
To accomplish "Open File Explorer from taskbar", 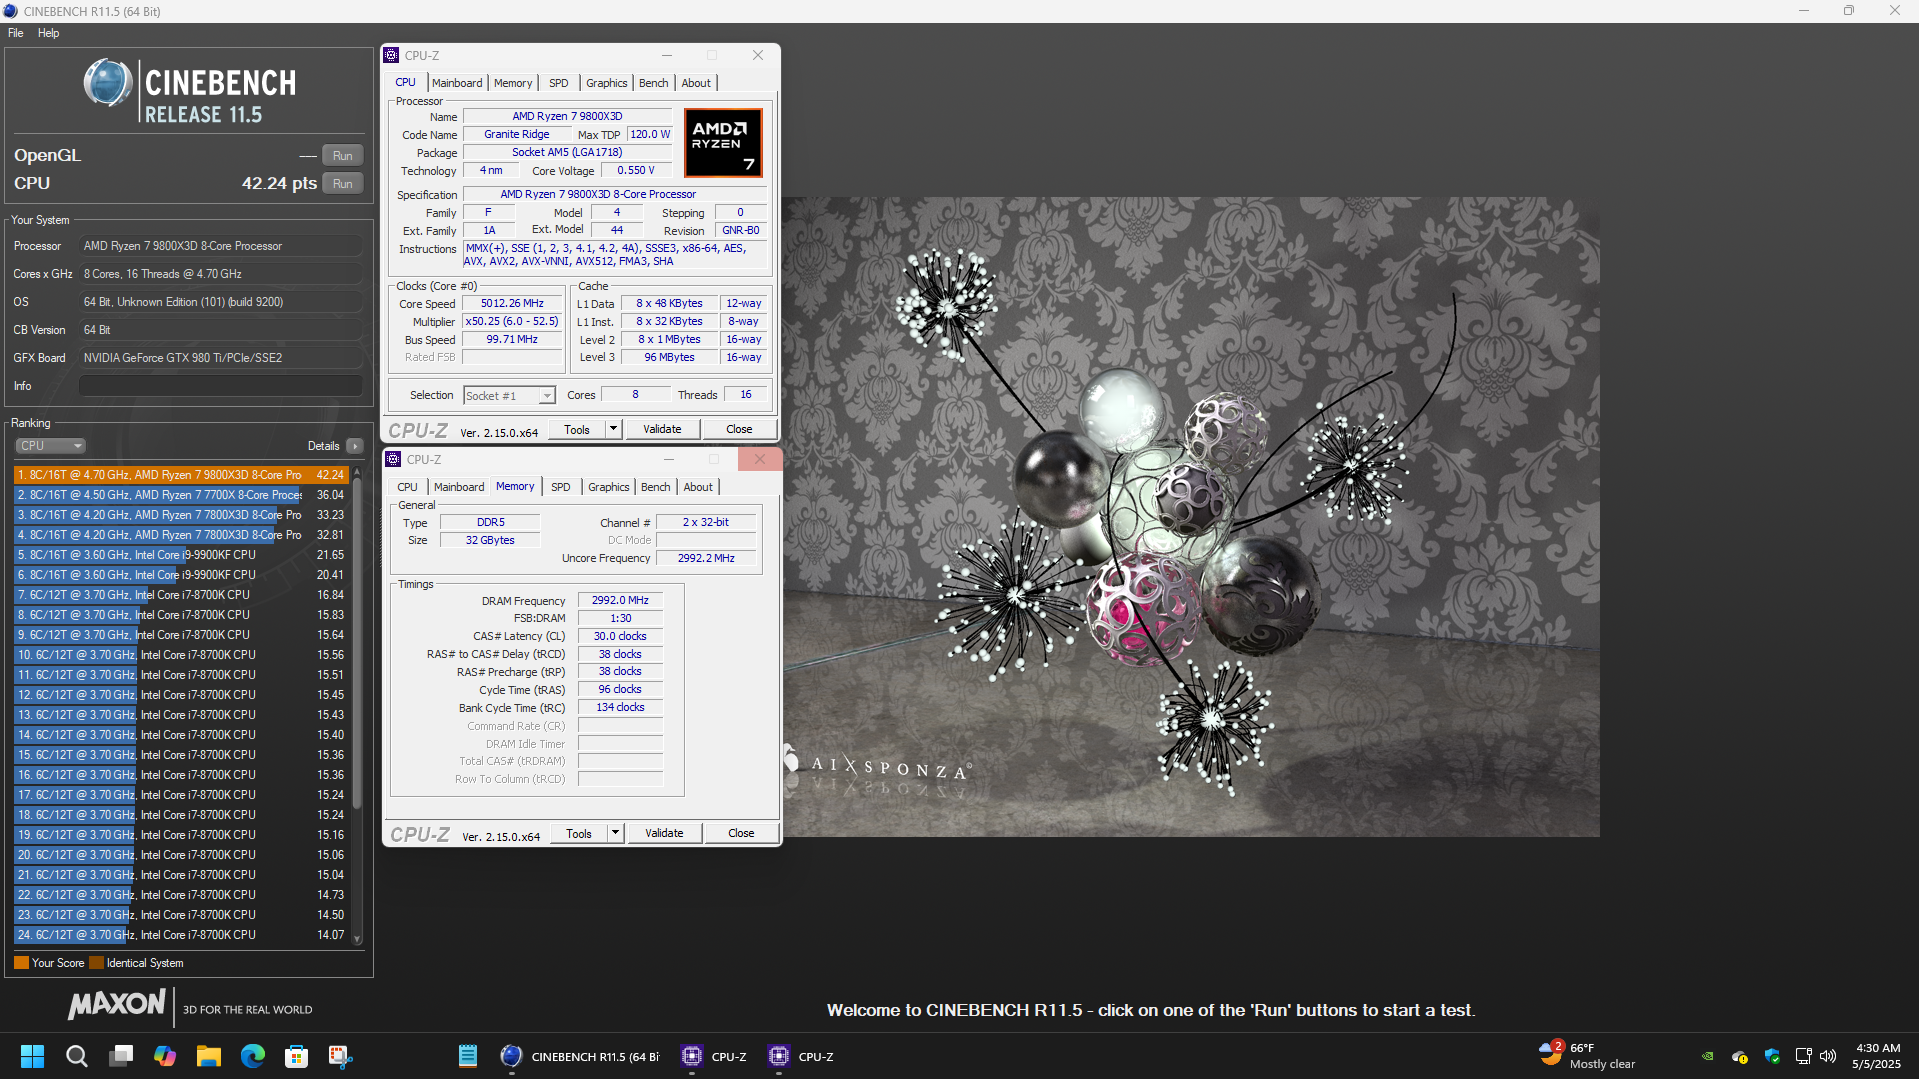I will (x=209, y=1056).
